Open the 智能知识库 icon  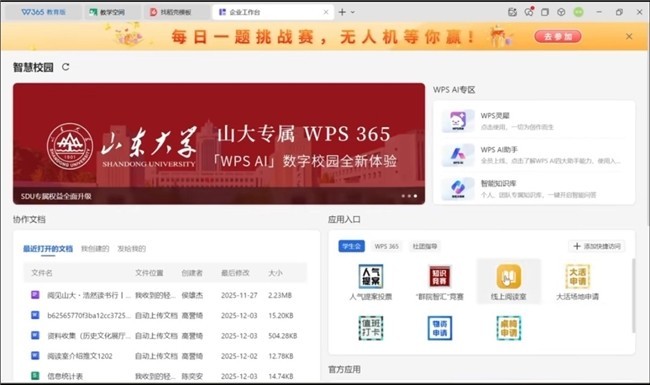[x=458, y=189]
